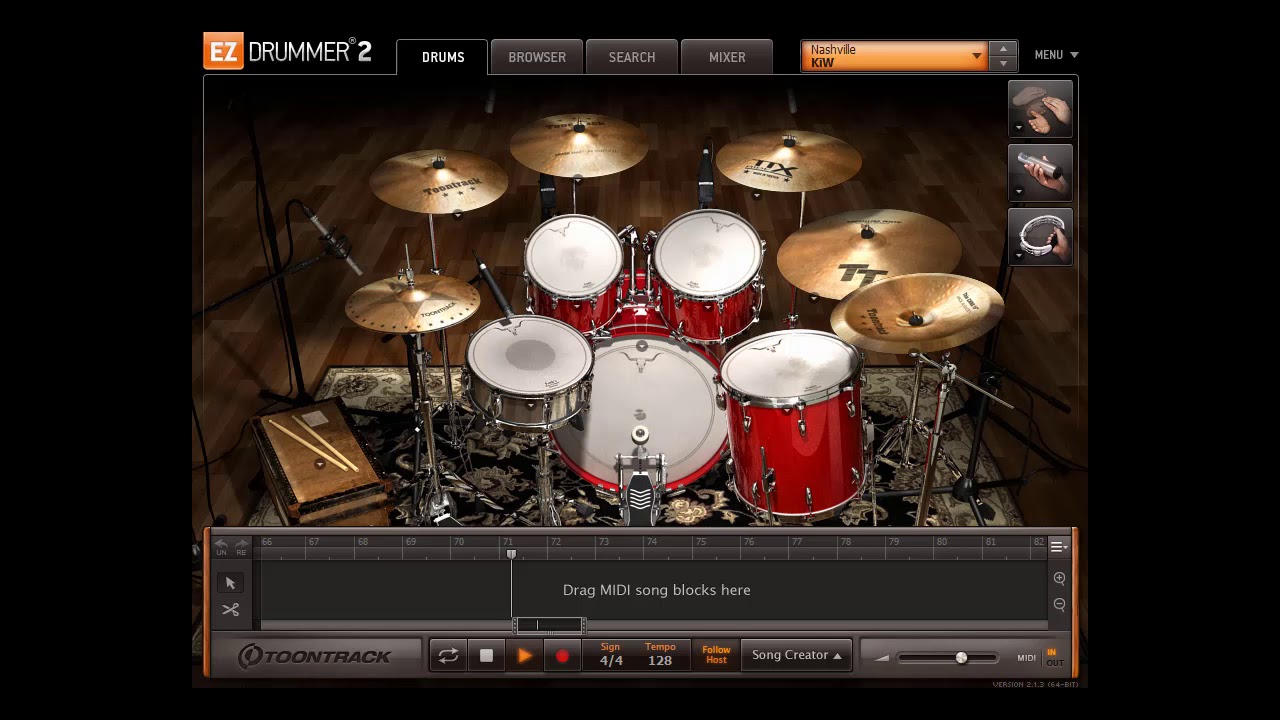Click bar 80 on the timeline ruler
The image size is (1280, 720).
pyautogui.click(x=941, y=542)
